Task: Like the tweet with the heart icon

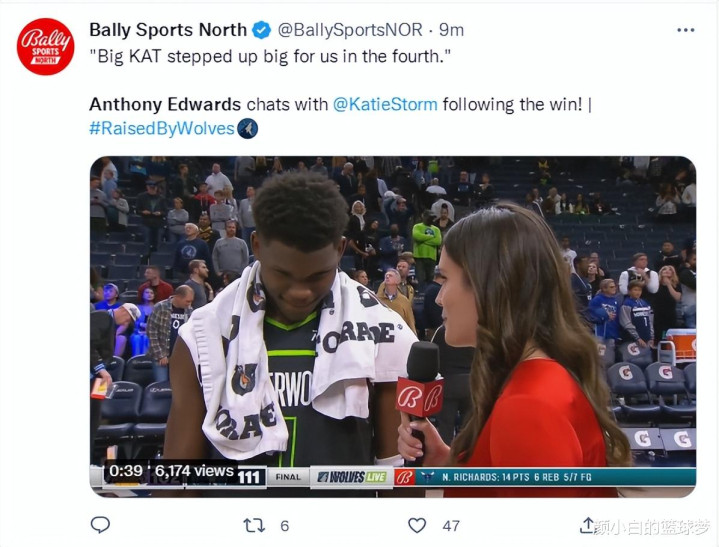Action: click(x=417, y=525)
